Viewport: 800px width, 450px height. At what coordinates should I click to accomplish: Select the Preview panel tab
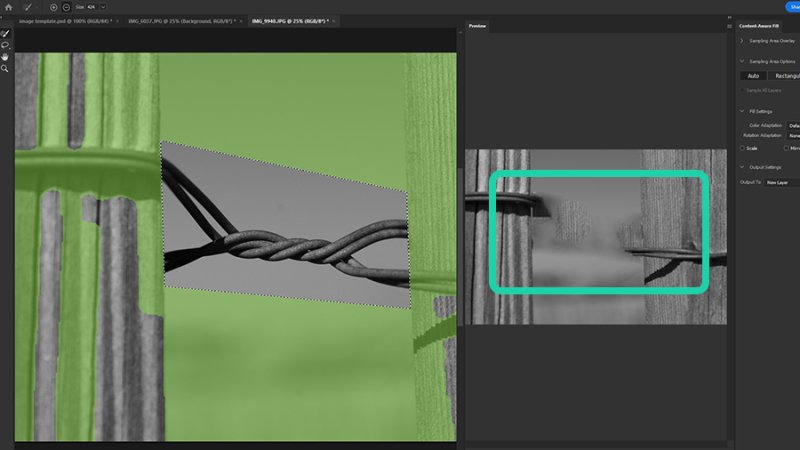[478, 26]
